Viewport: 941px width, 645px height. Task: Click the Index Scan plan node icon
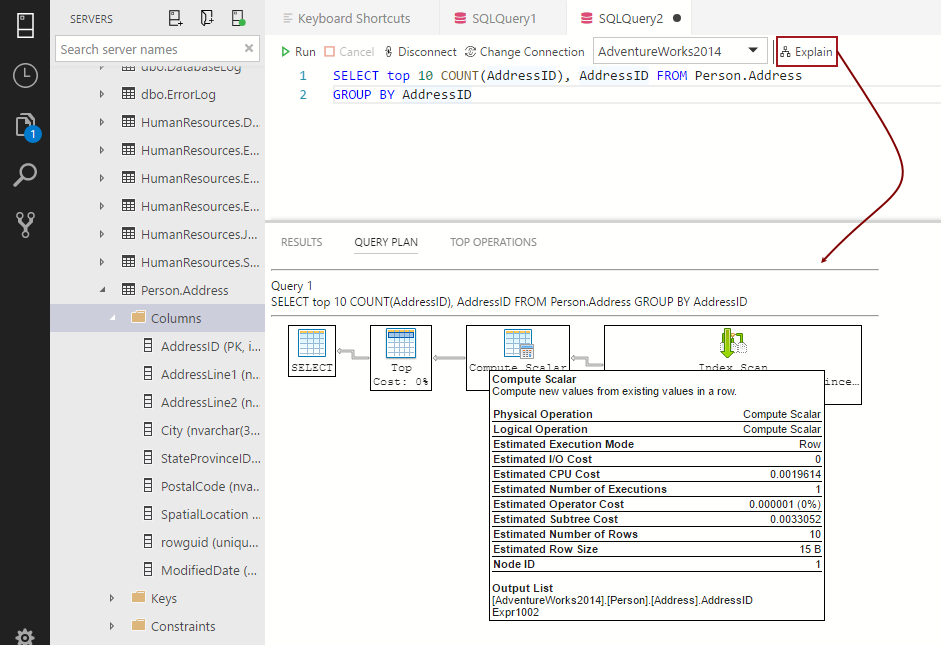(733, 343)
